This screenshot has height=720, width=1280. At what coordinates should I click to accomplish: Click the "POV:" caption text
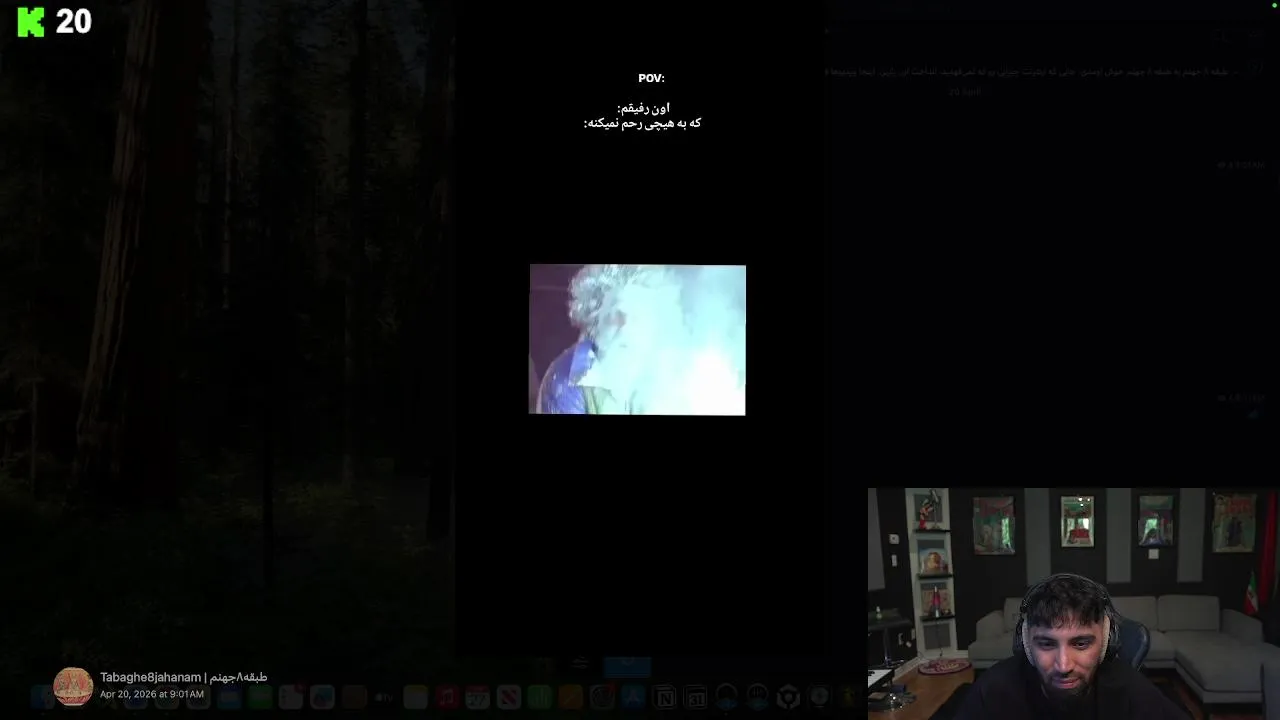(x=651, y=78)
